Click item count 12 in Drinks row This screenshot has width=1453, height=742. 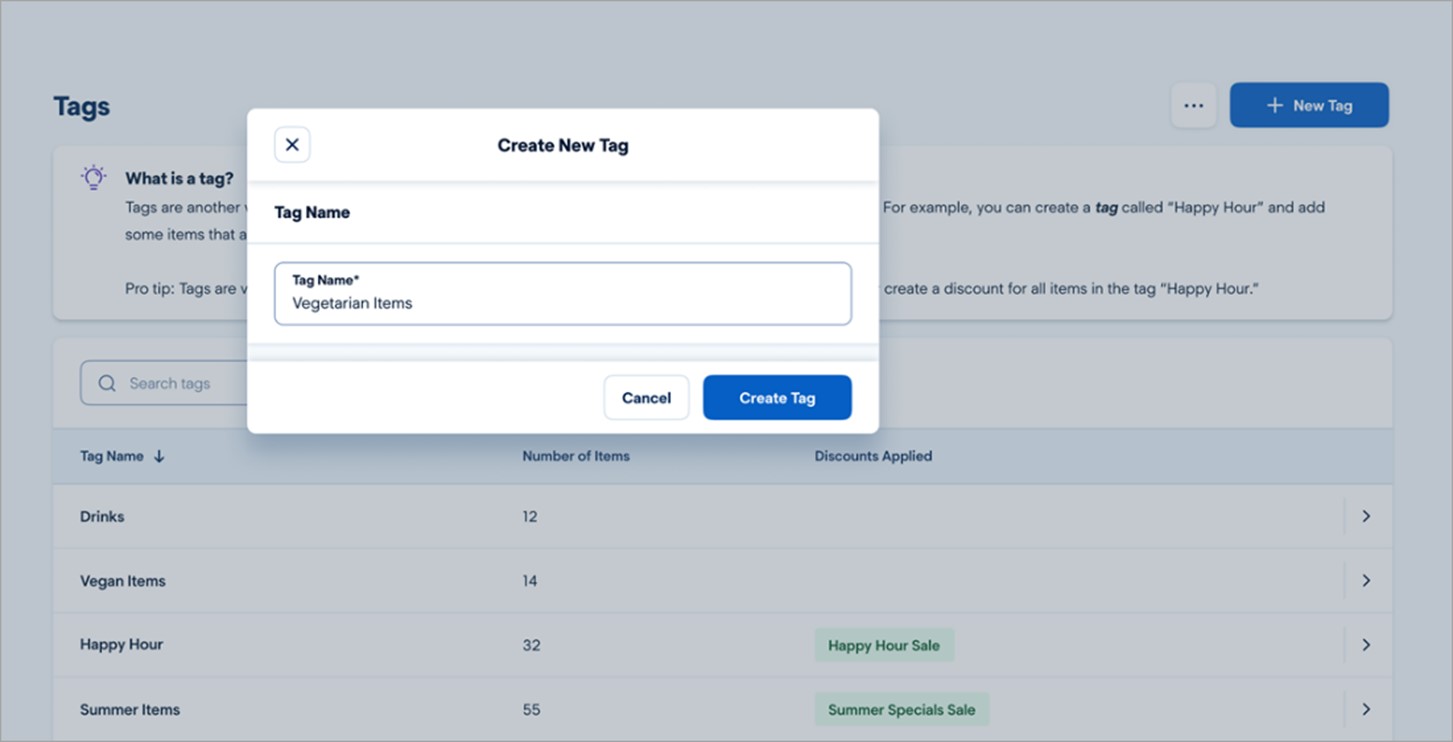(x=530, y=516)
